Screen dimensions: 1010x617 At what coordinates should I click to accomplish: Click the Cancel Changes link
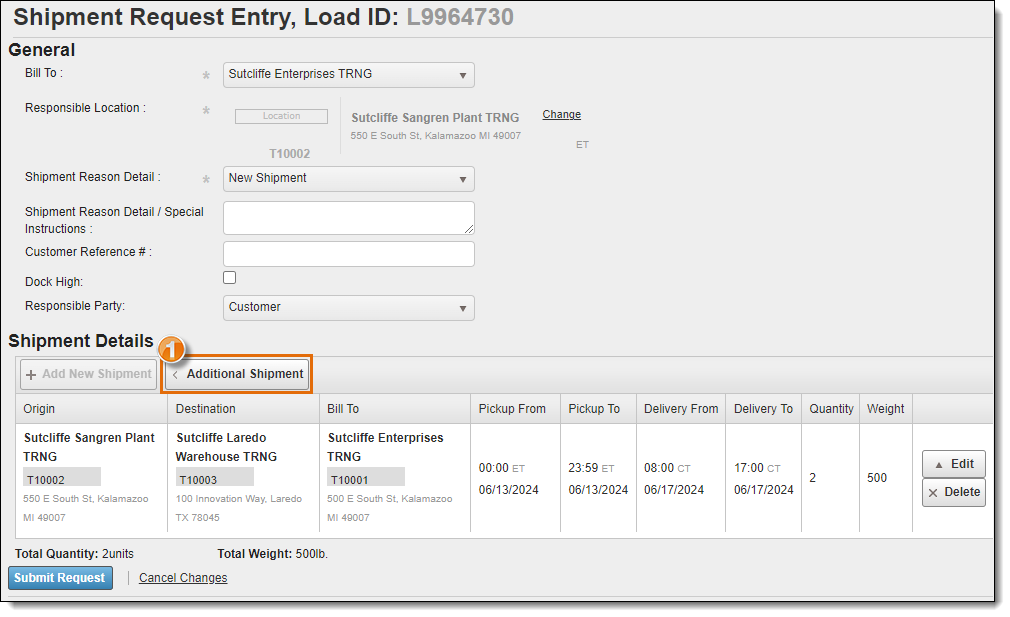183,578
